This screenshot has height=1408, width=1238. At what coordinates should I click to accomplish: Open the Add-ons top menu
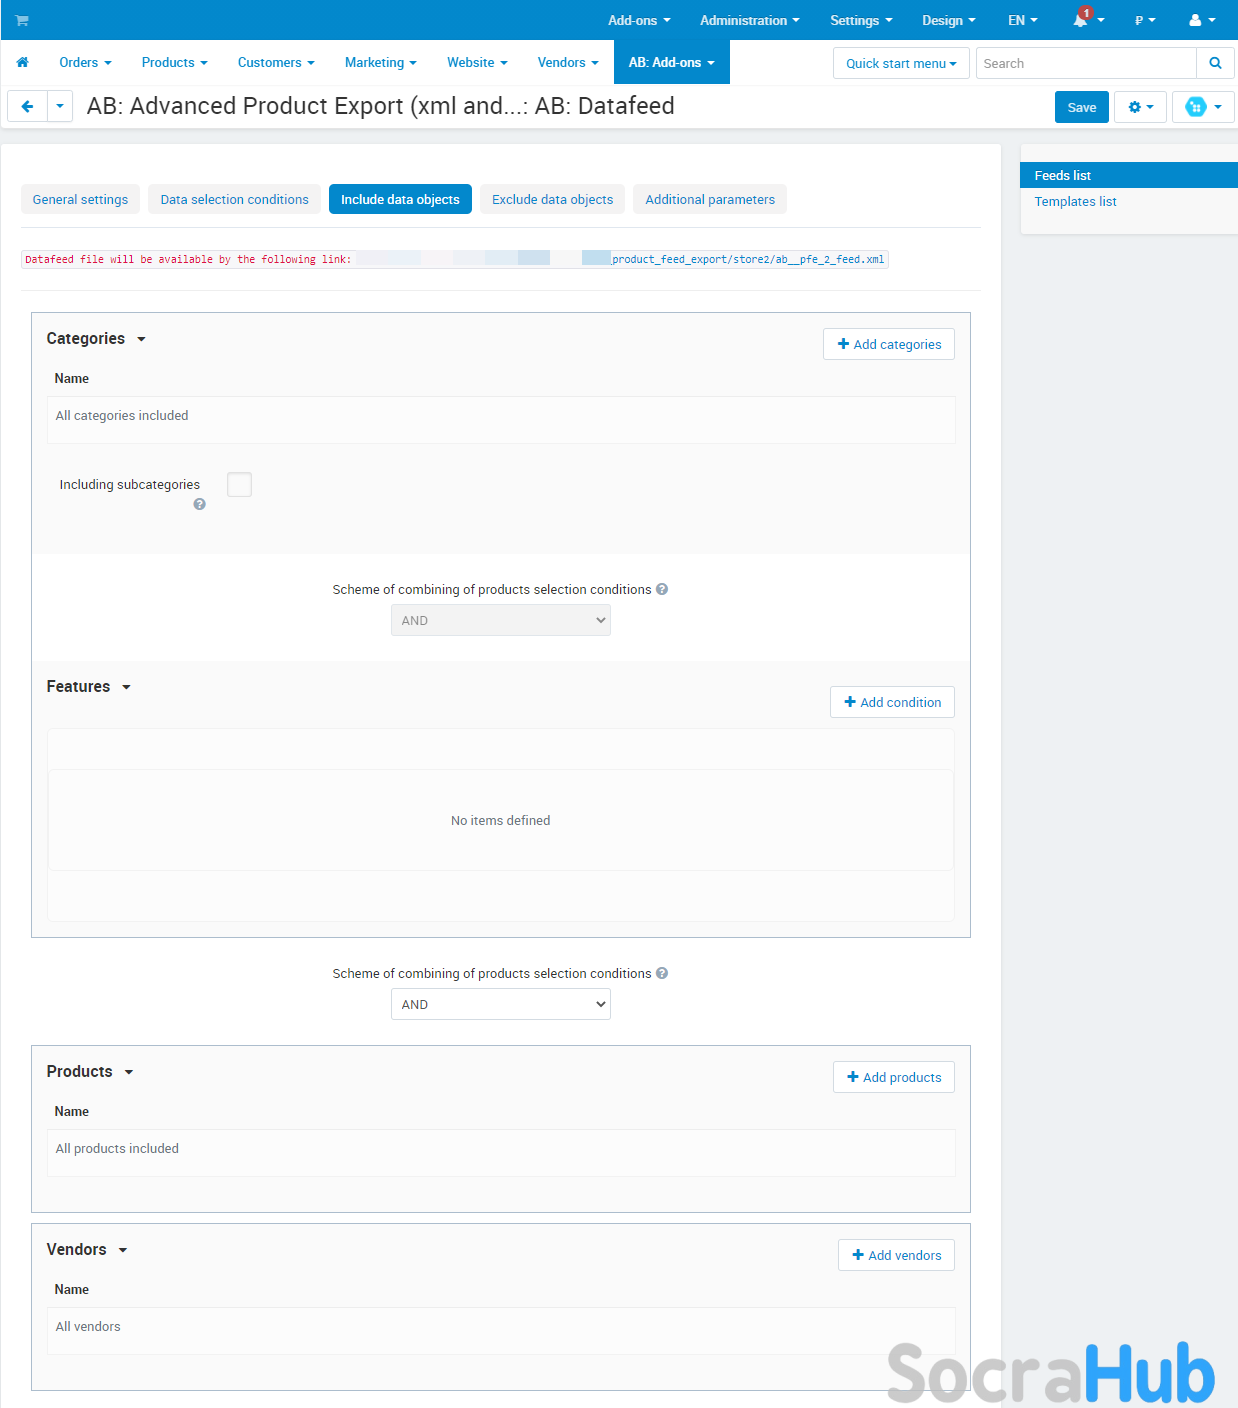tap(639, 20)
